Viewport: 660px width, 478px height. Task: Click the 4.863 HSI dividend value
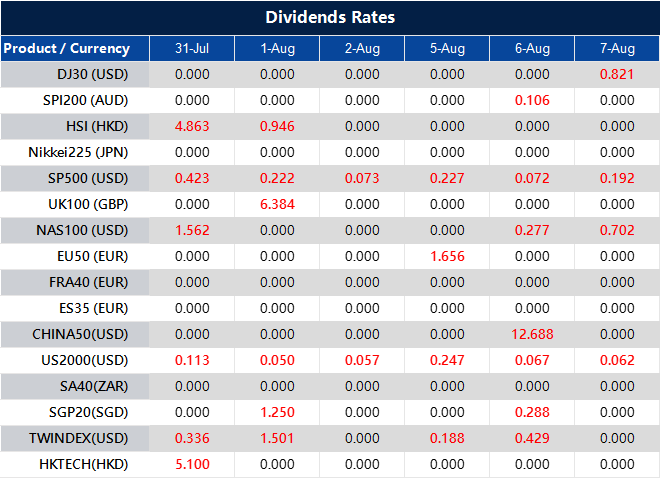(192, 126)
